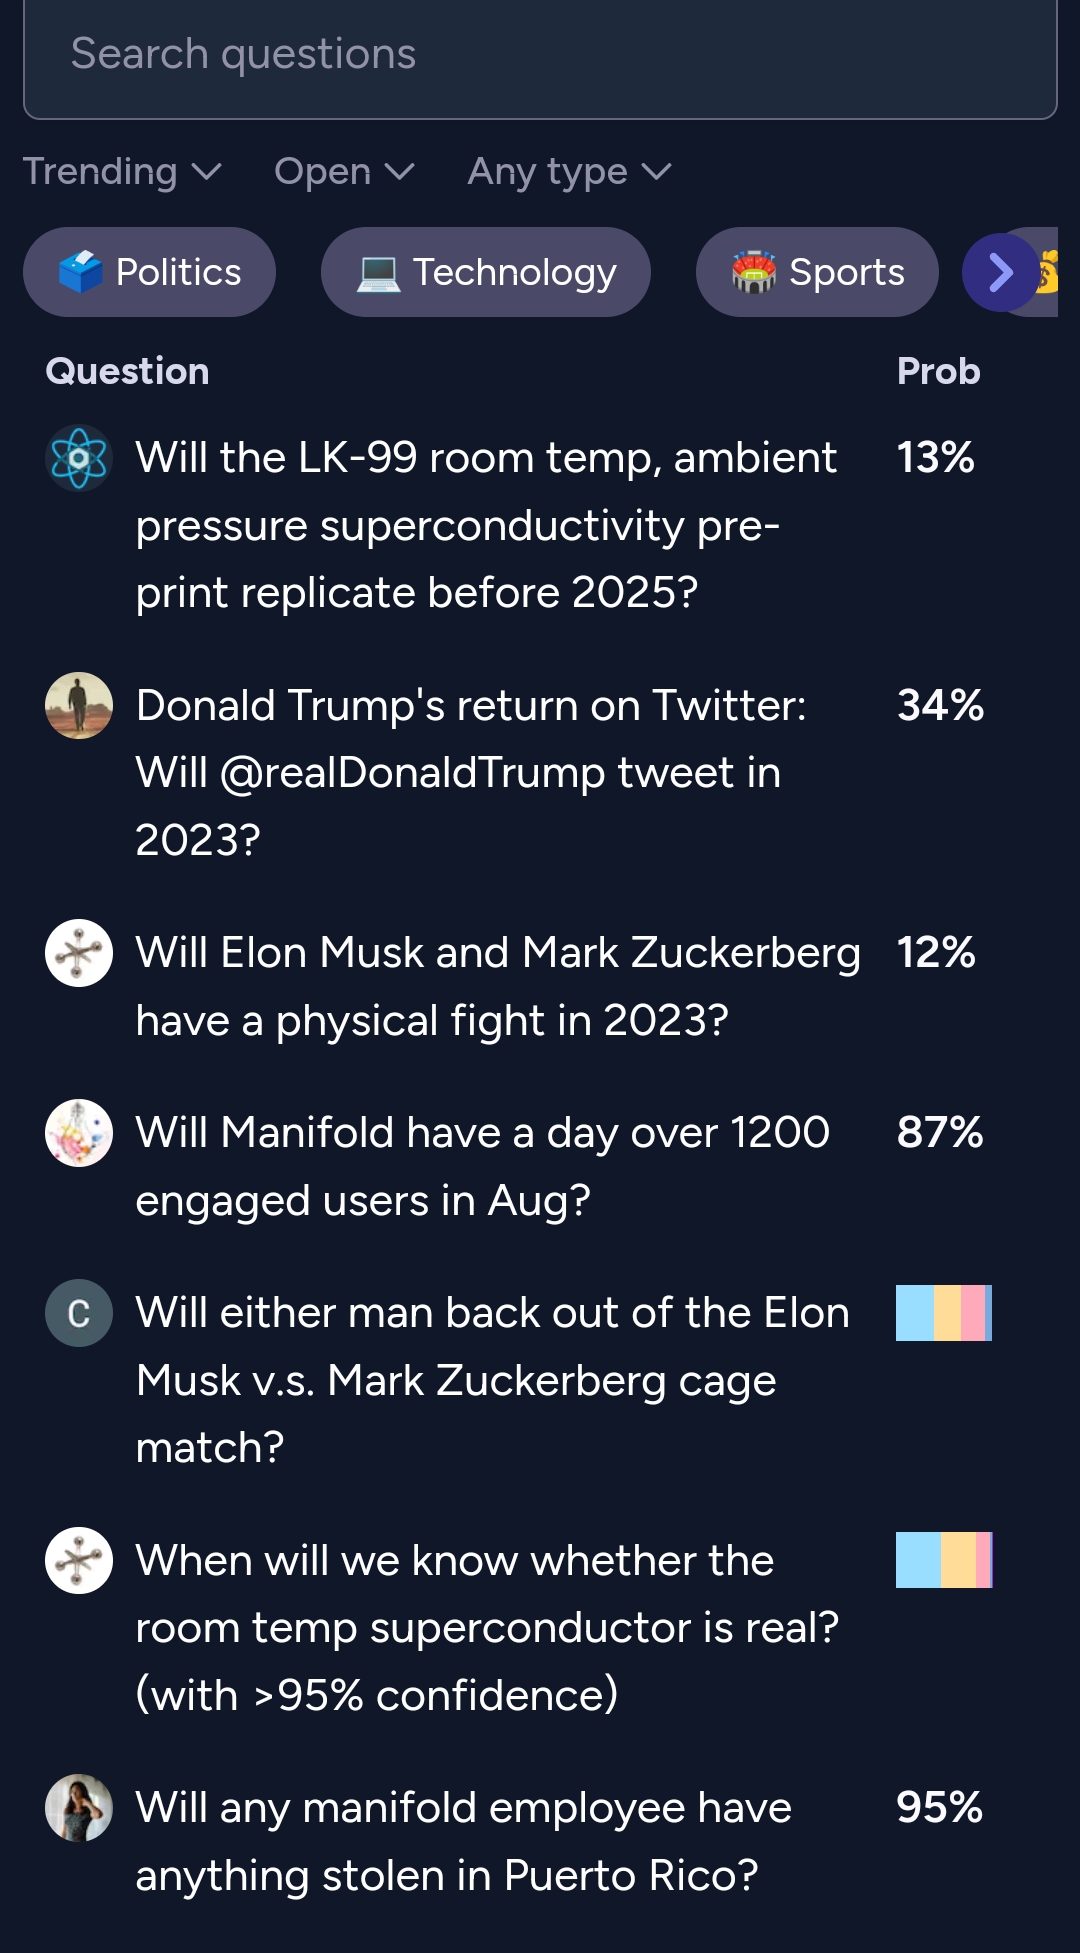Click the superconductor timing answer color bar
Viewport: 1080px width, 1953px height.
(x=943, y=1560)
